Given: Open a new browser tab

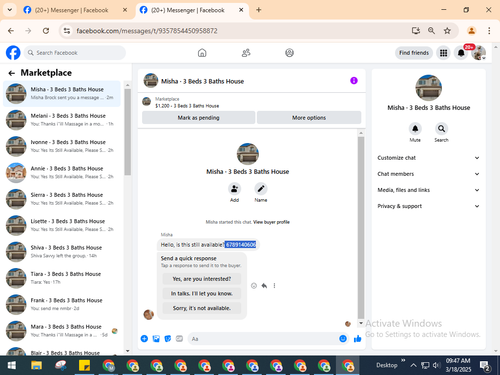Looking at the screenshot, I should point(259,10).
